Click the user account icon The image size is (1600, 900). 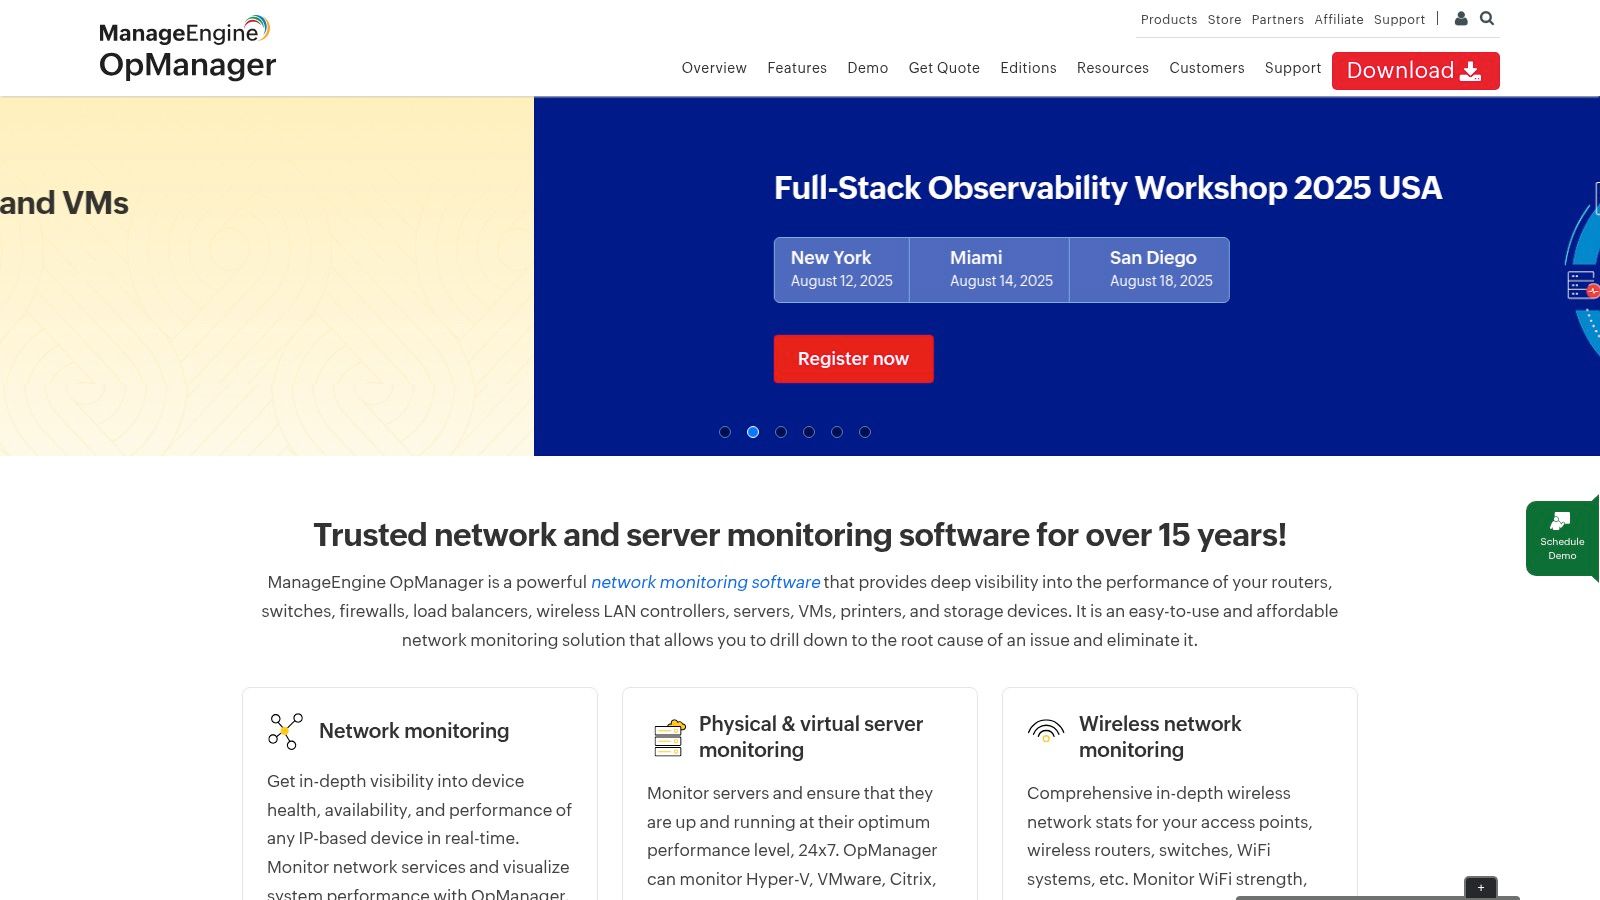pyautogui.click(x=1461, y=18)
